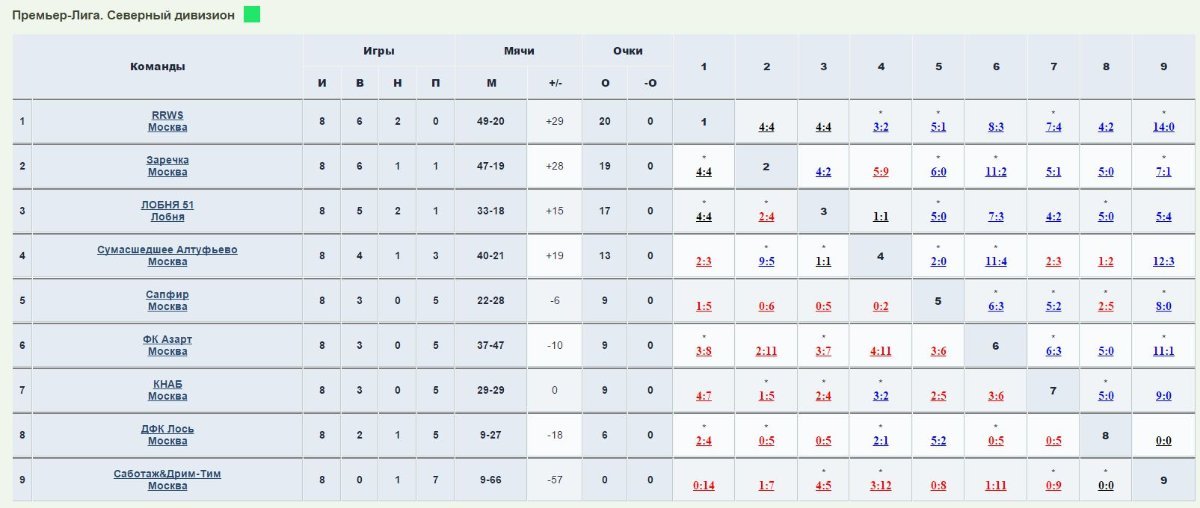Open the 8:0 score in Сапфир row
This screenshot has height=508, width=1200.
(x=1163, y=306)
